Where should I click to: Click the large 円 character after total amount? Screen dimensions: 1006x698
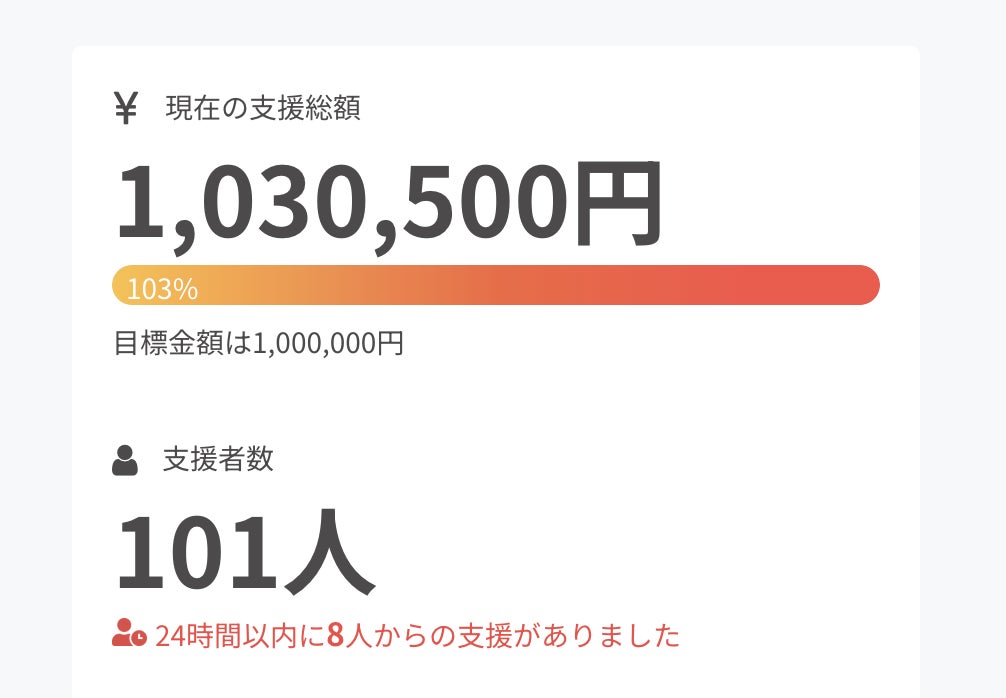615,205
